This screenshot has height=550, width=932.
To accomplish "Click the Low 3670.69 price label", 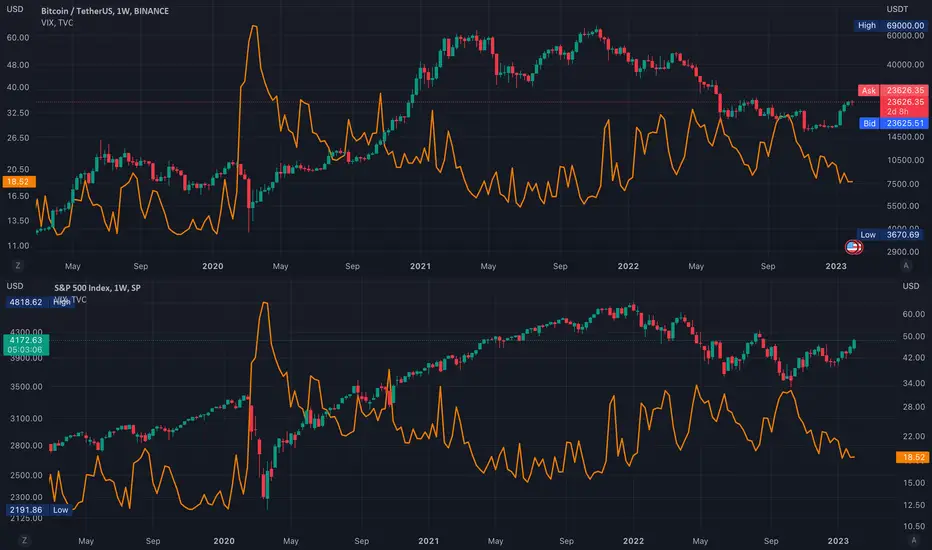I will tap(892, 235).
